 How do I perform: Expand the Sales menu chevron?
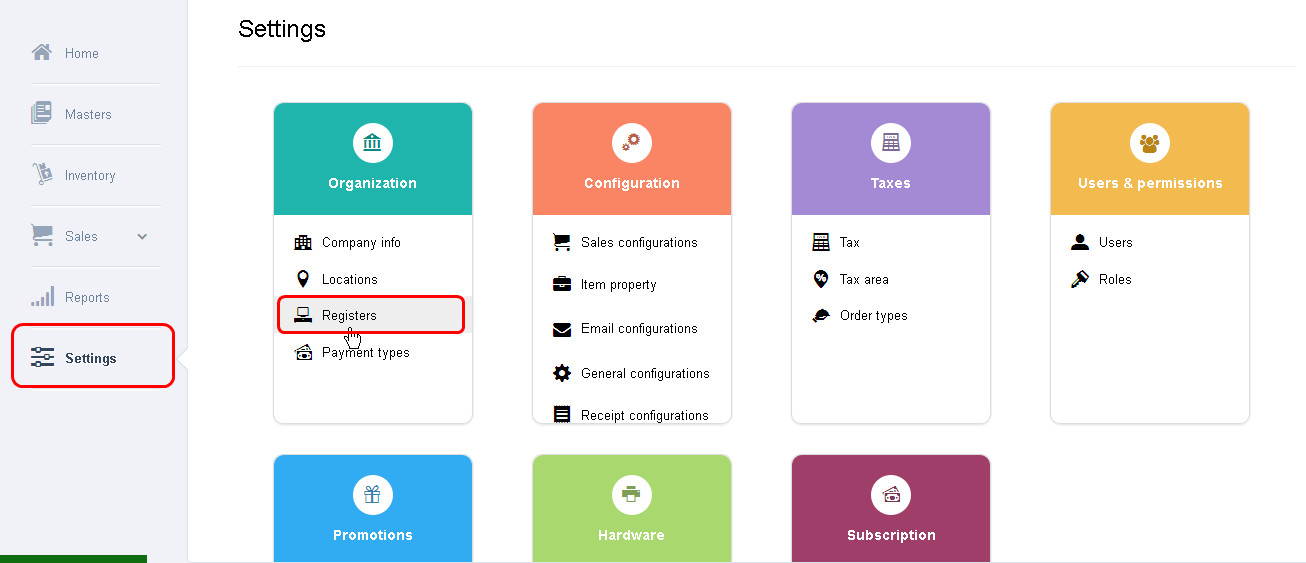[x=142, y=237]
